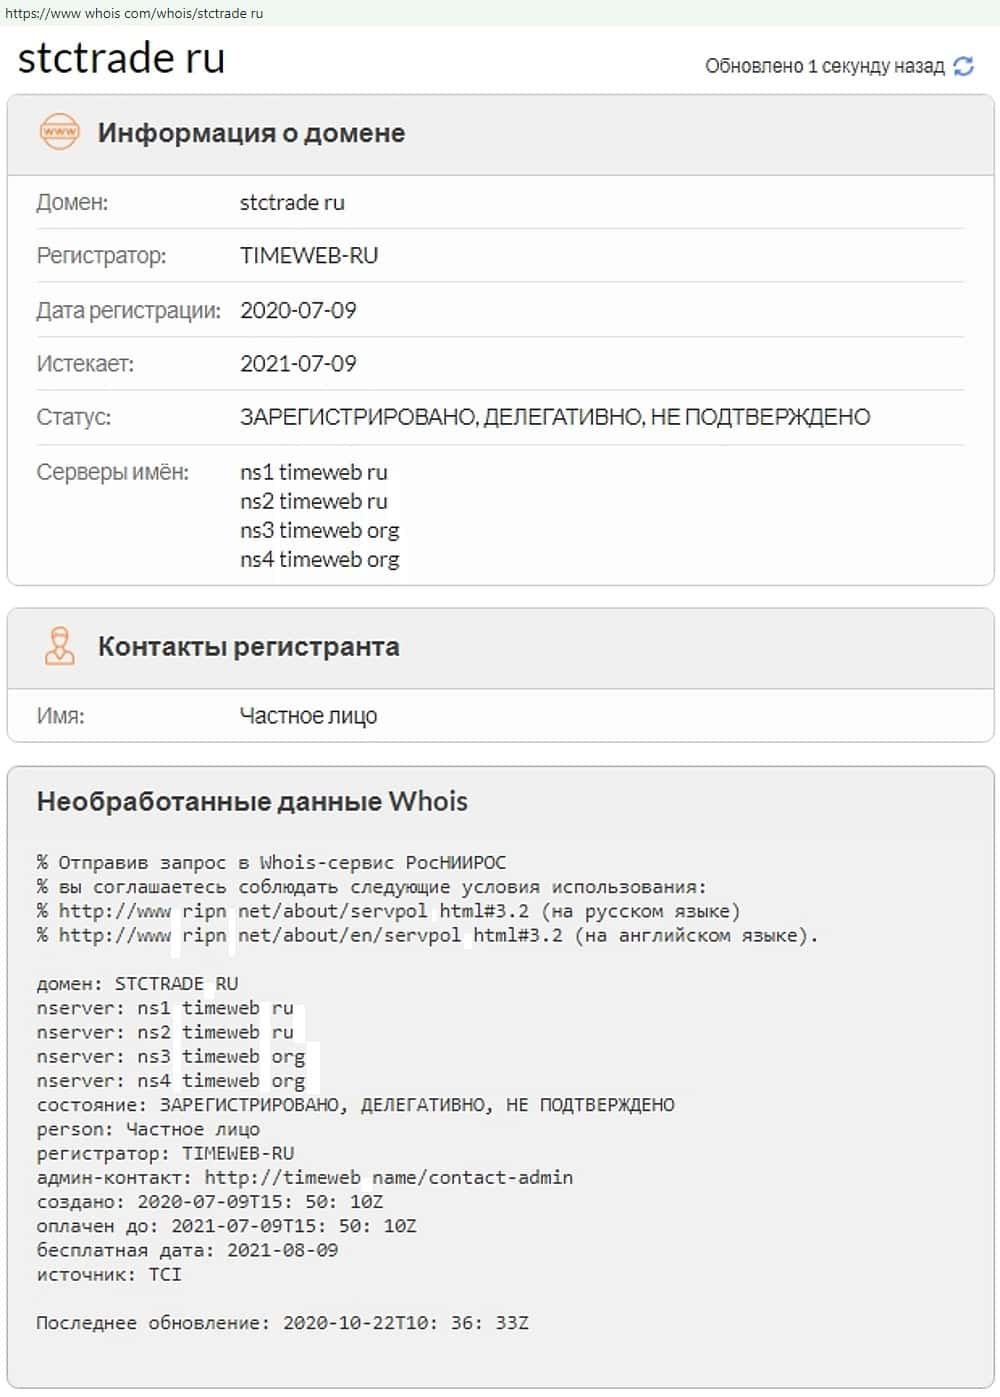Image resolution: width=1000 pixels, height=1397 pixels.
Task: Select the TIMEWEB-RU registrar value
Action: point(309,256)
